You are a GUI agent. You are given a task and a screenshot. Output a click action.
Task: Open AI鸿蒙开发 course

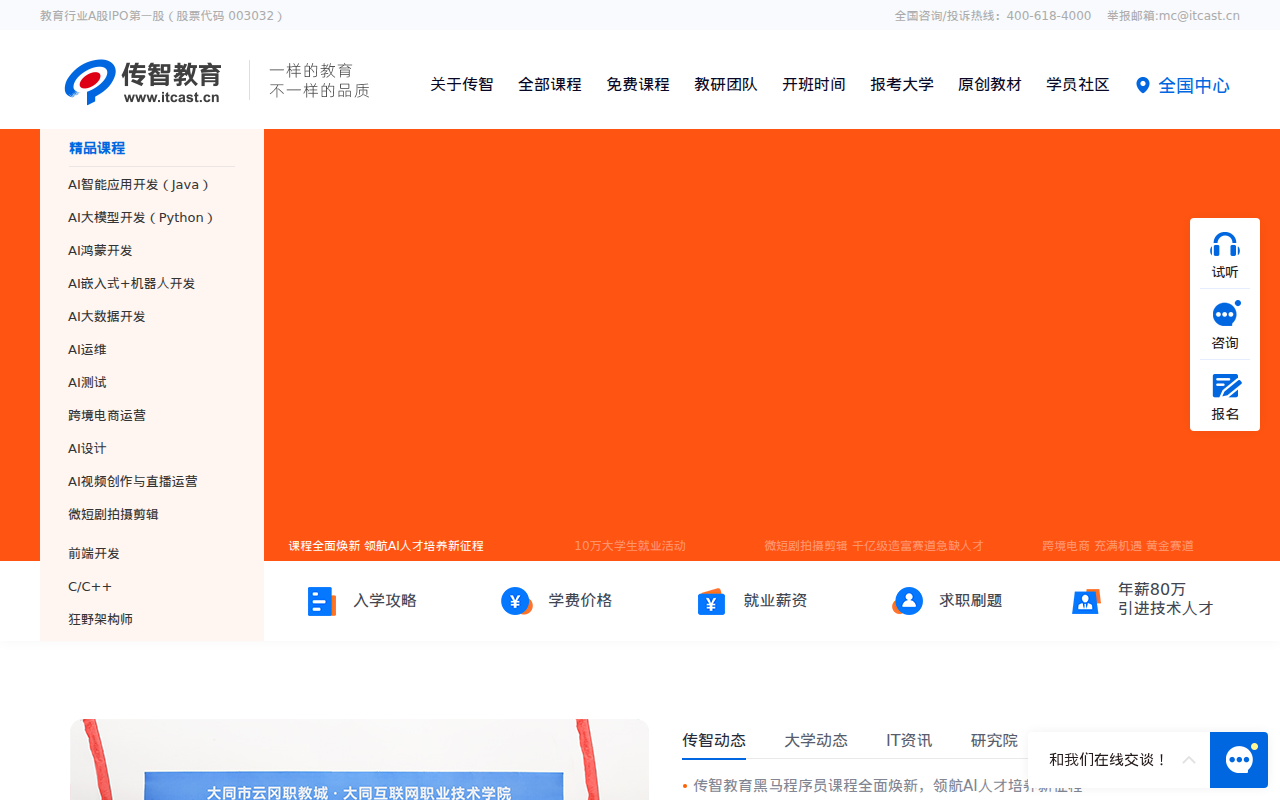(x=100, y=251)
